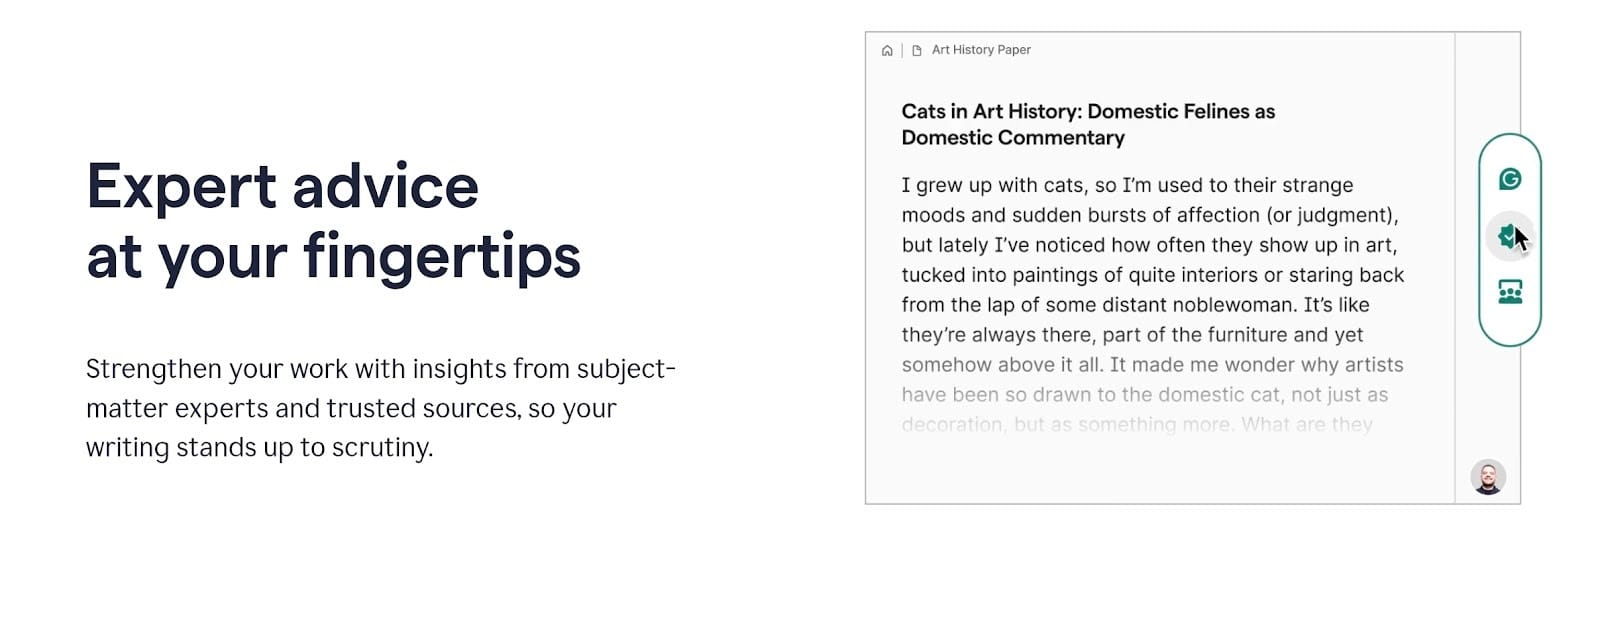The width and height of the screenshot is (1600, 619).
Task: Open the Art History Paper breadcrumb label
Action: coord(981,50)
